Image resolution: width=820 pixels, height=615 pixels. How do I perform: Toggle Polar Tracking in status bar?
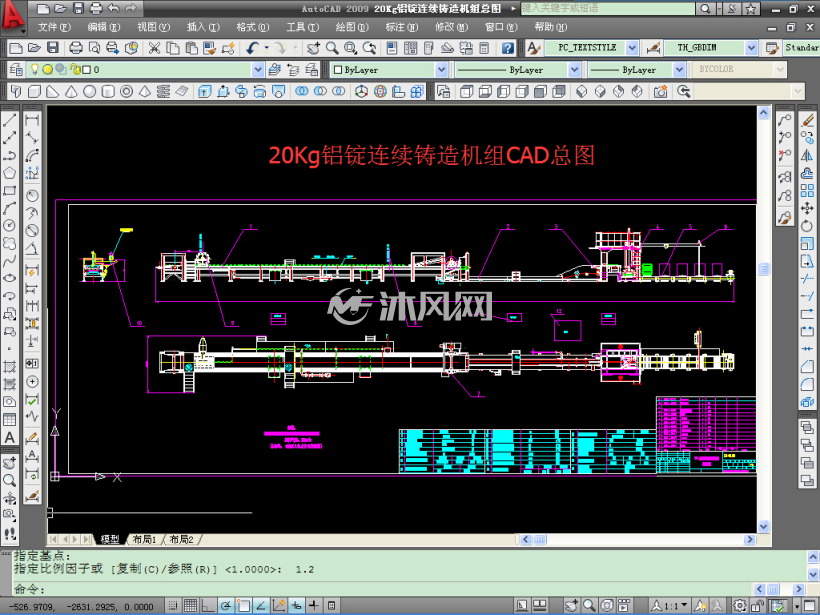pos(226,606)
